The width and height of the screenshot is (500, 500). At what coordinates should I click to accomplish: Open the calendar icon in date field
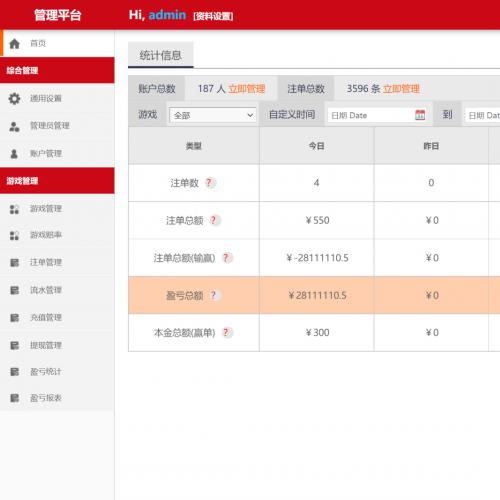(x=420, y=115)
